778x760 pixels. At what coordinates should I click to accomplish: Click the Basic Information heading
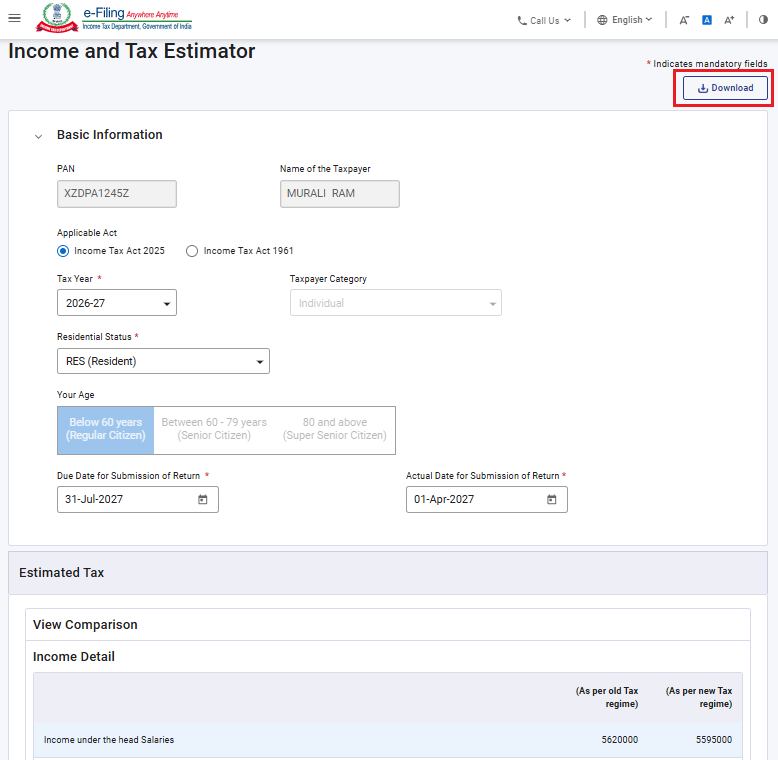[110, 135]
